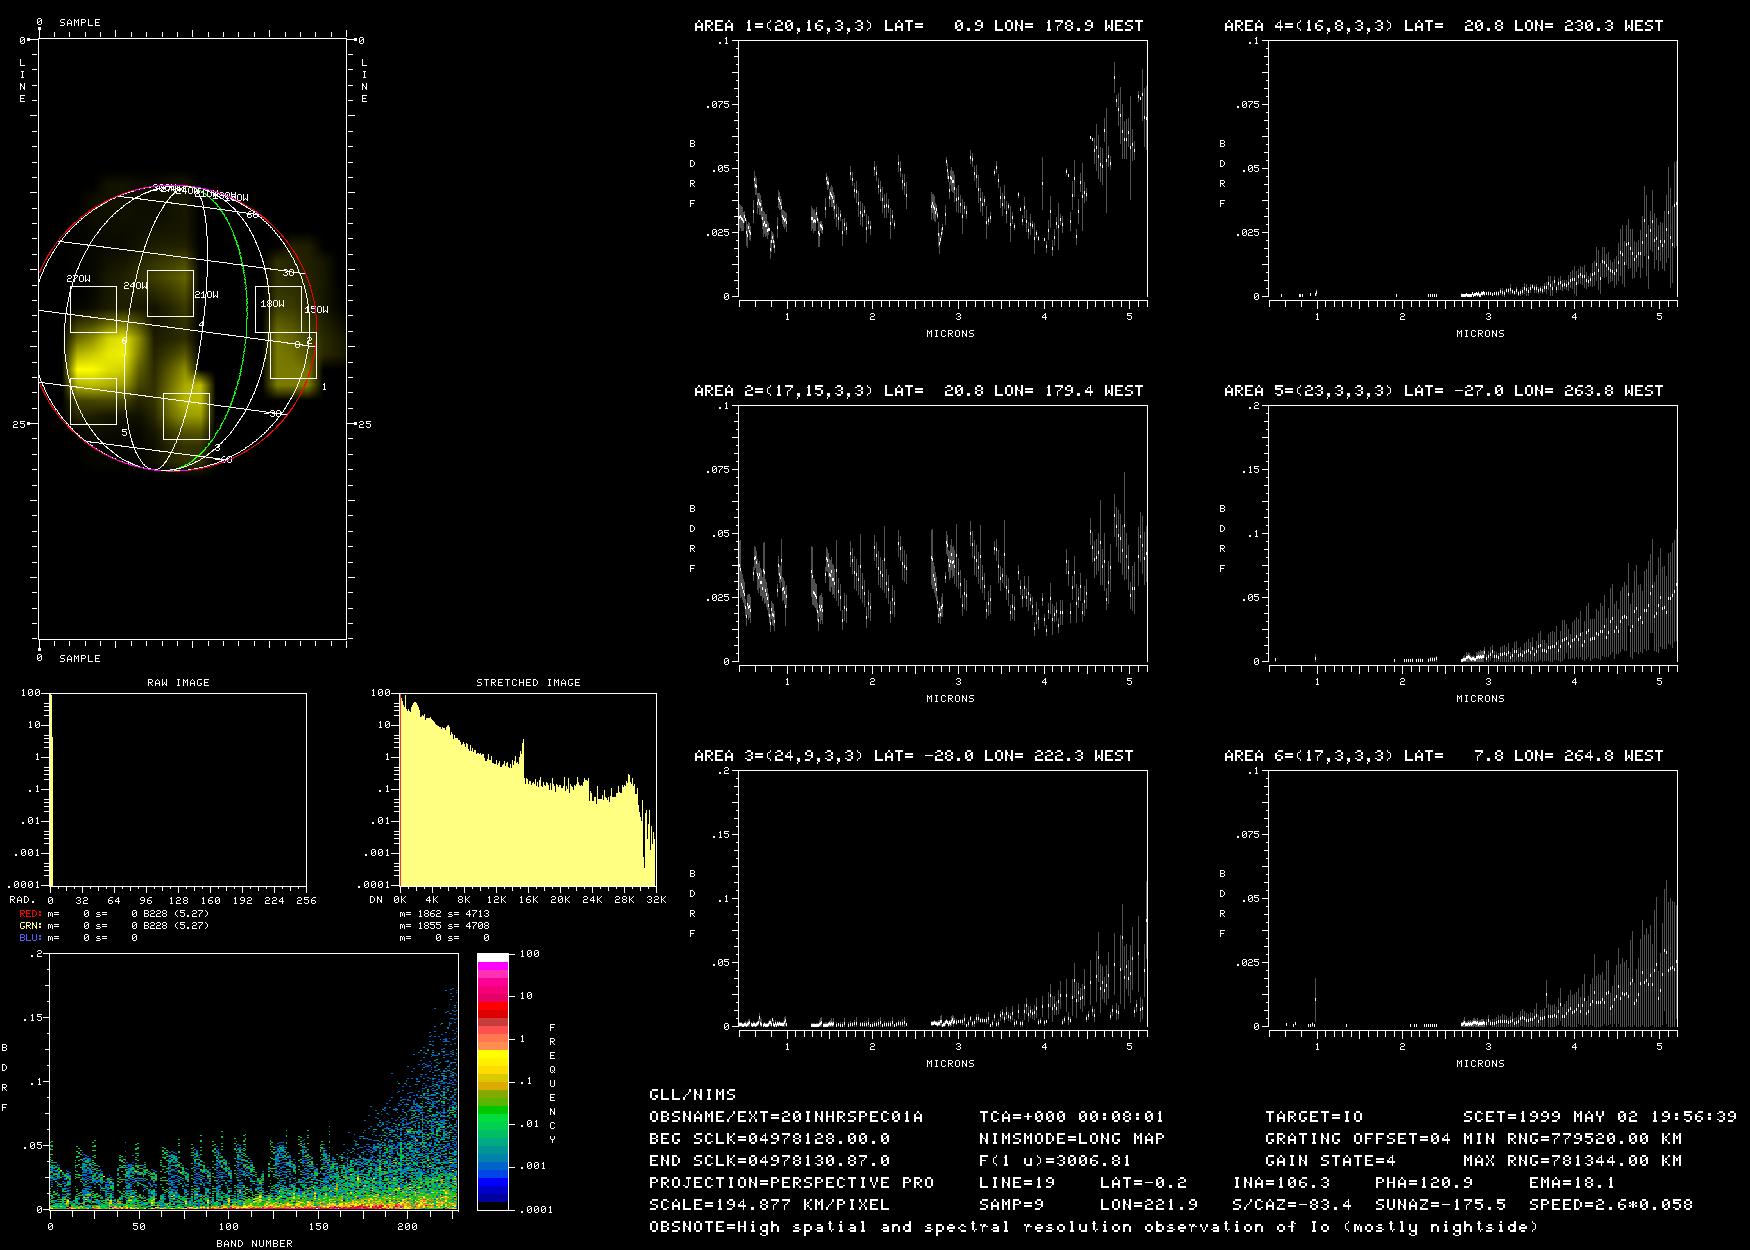Open the AREA 1 spectrum plot
Screen dimensions: 1750x1250
942,170
